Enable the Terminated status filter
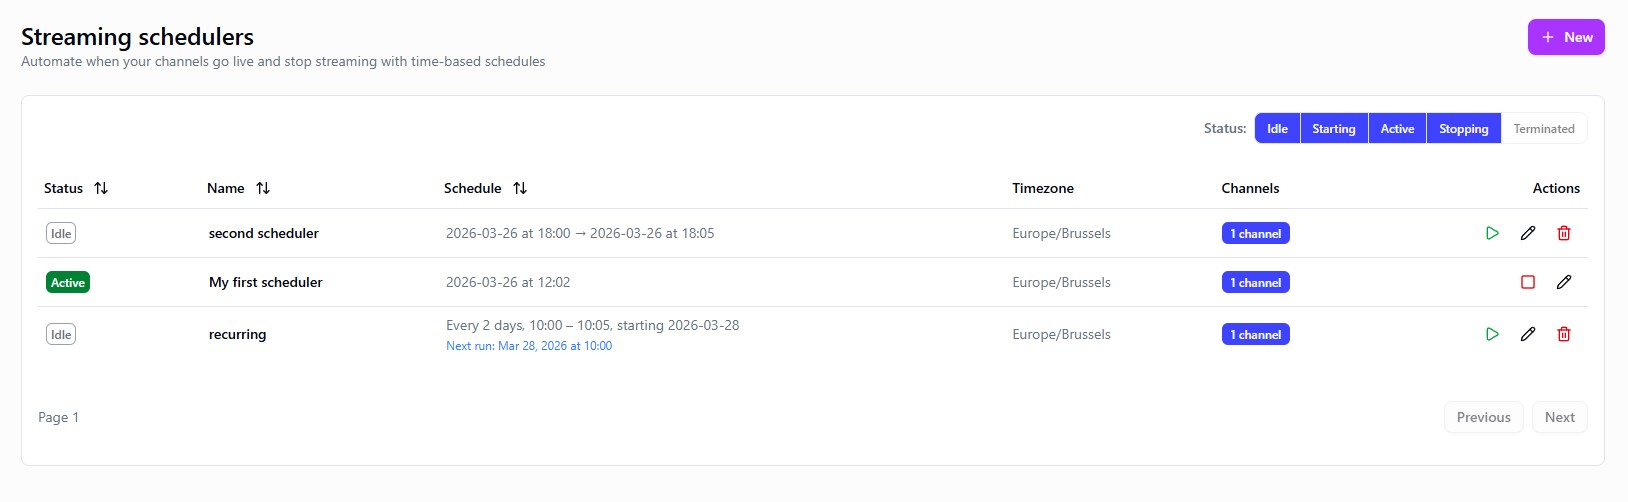This screenshot has width=1628, height=502. pos(1543,129)
